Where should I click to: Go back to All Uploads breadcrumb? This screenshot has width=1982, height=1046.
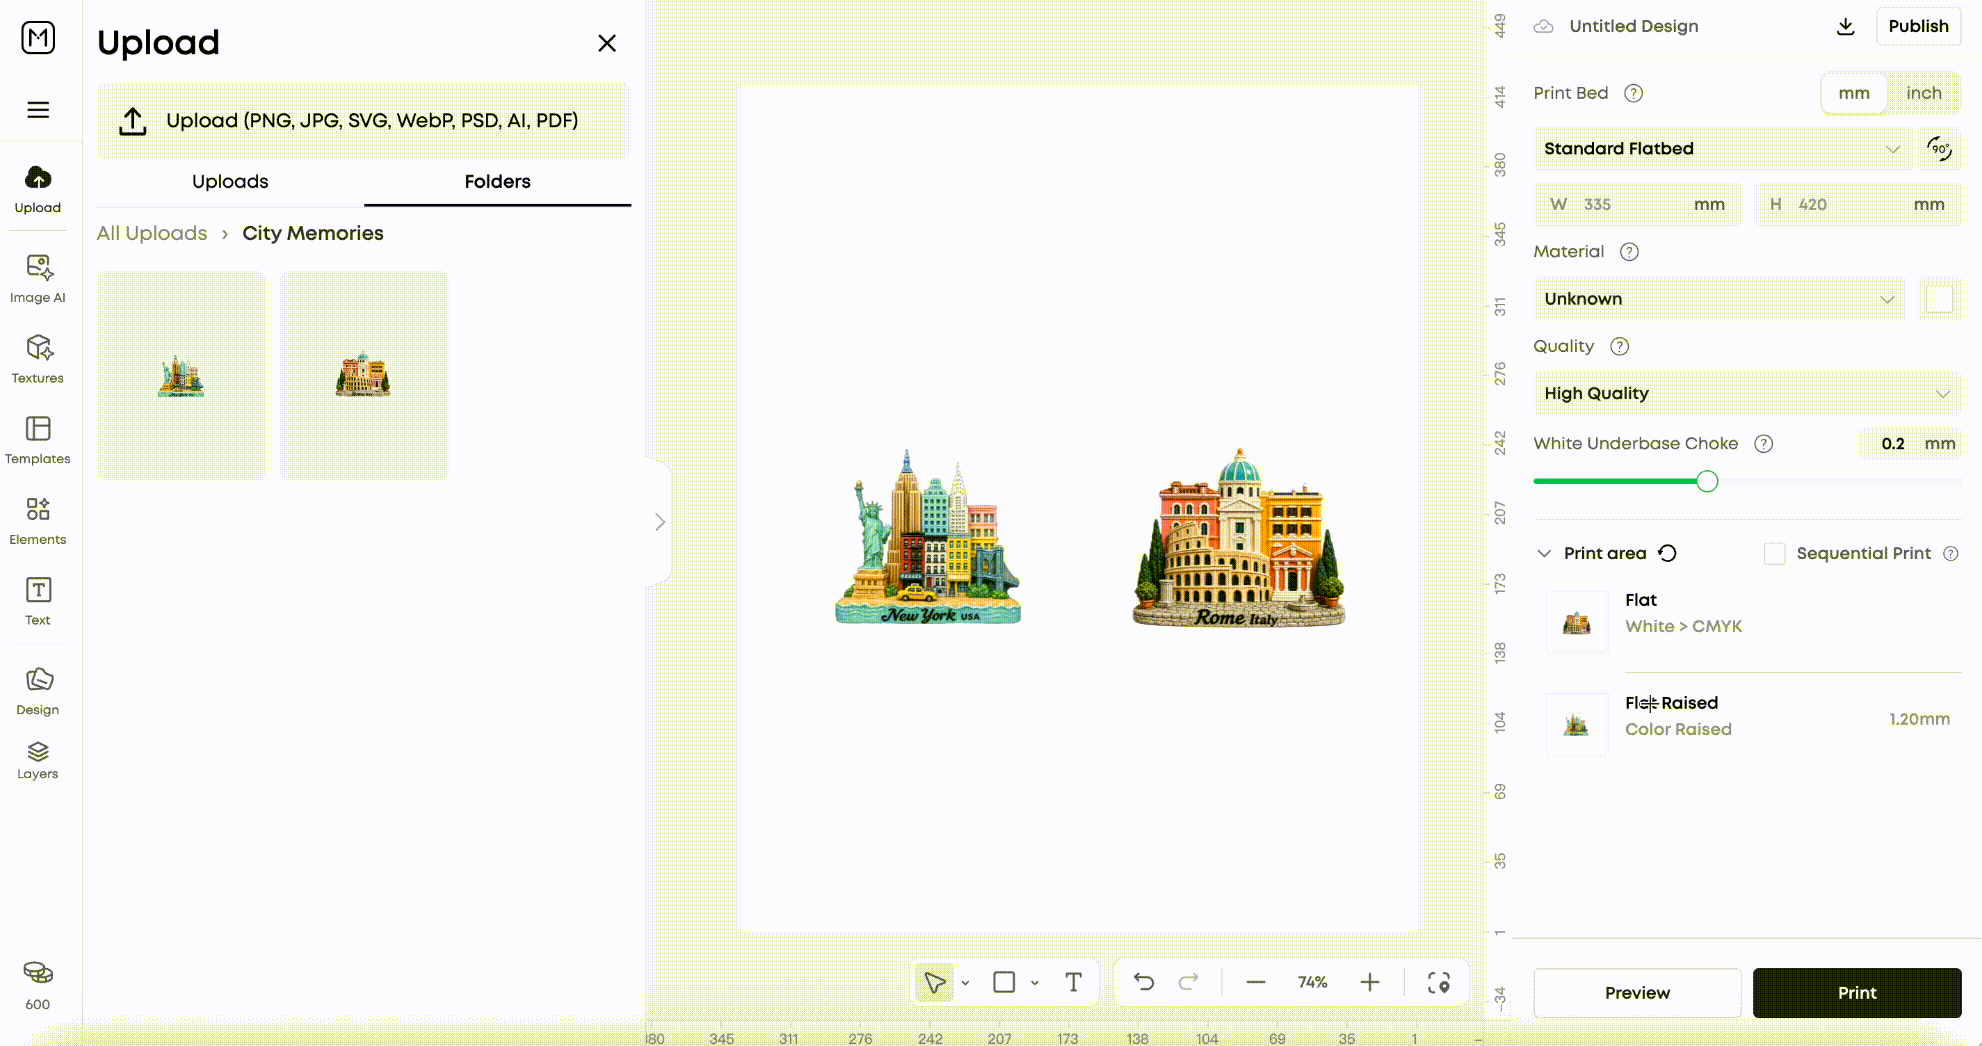(152, 233)
